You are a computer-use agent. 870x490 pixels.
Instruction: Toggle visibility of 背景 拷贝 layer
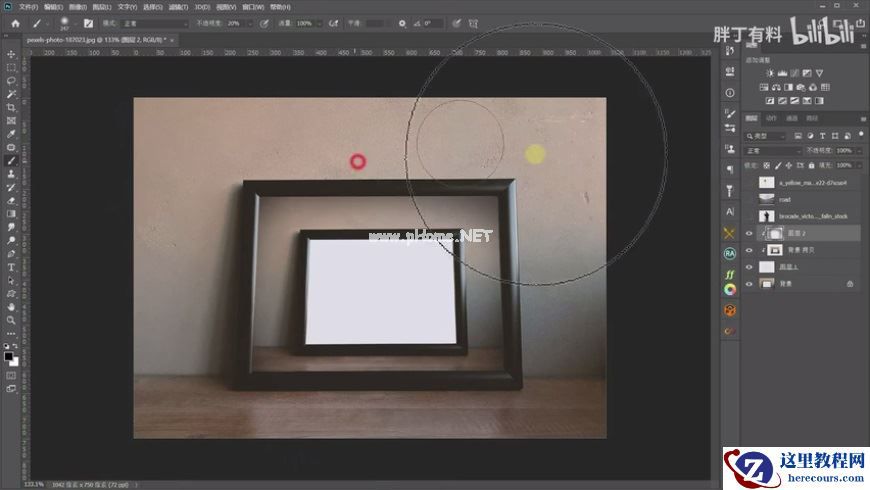pyautogui.click(x=749, y=250)
